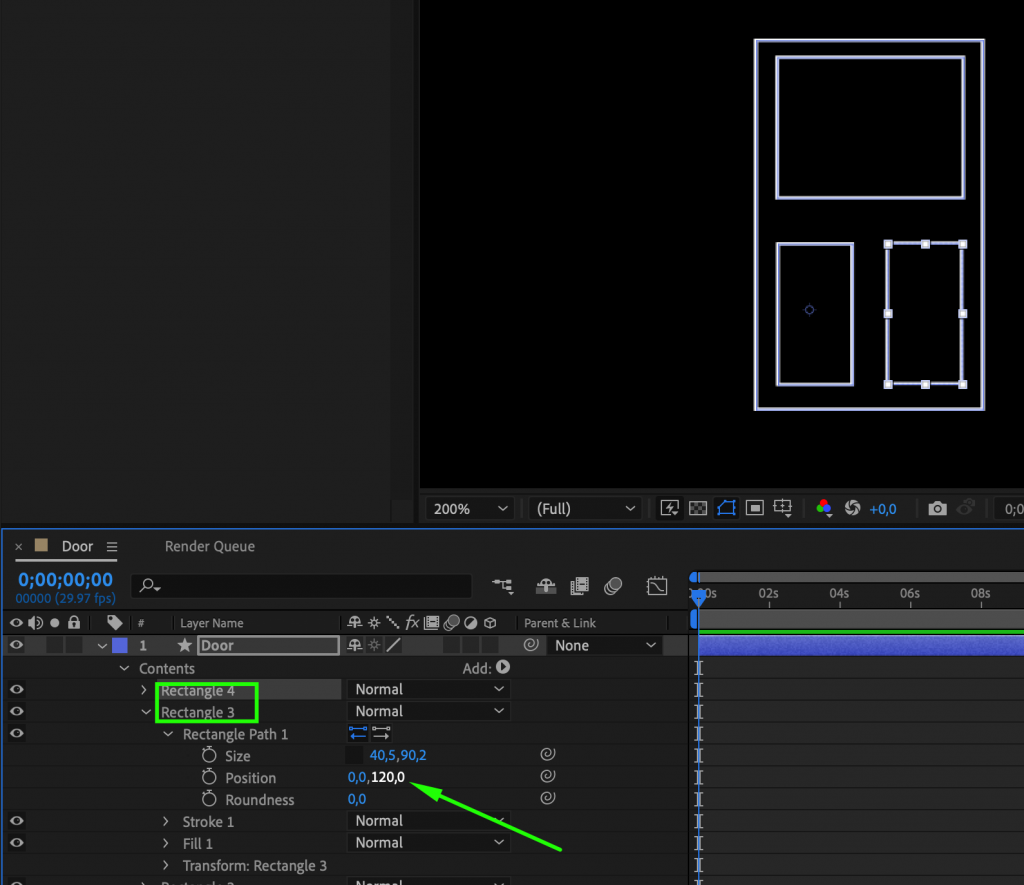Click the Add button in the Contents row

(x=503, y=668)
